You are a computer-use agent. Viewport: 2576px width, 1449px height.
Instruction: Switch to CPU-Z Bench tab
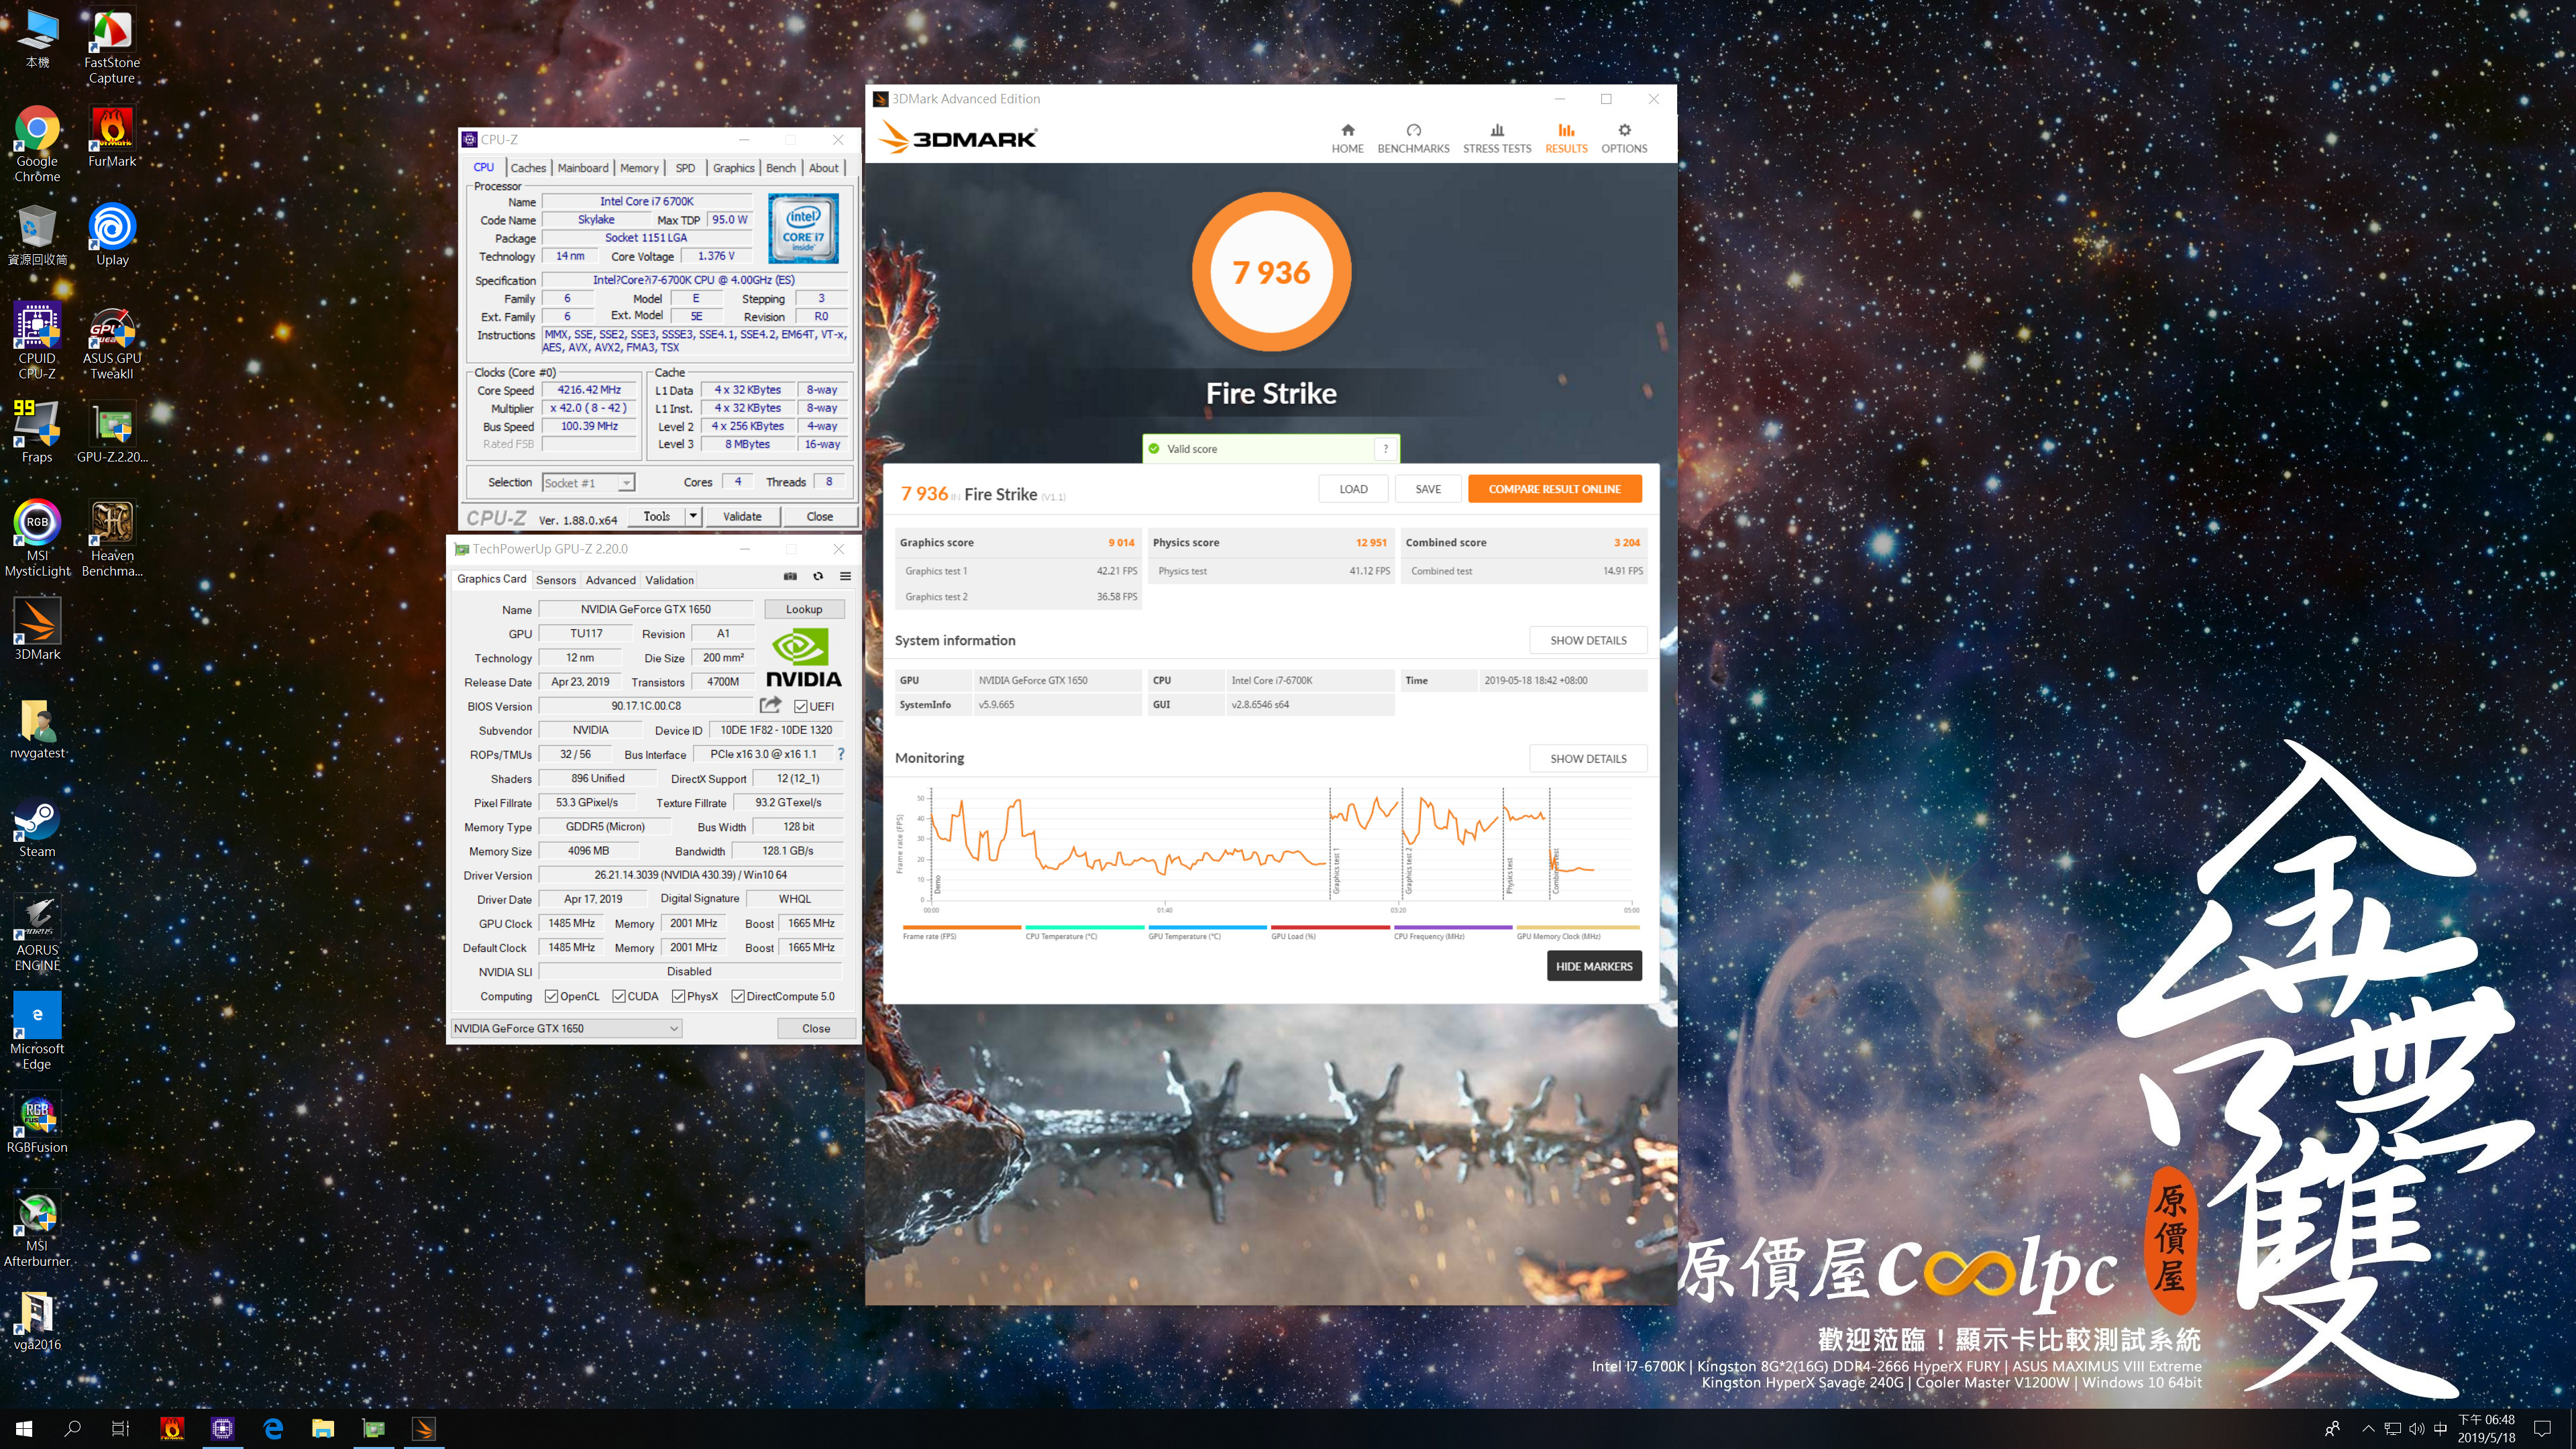tap(781, 168)
